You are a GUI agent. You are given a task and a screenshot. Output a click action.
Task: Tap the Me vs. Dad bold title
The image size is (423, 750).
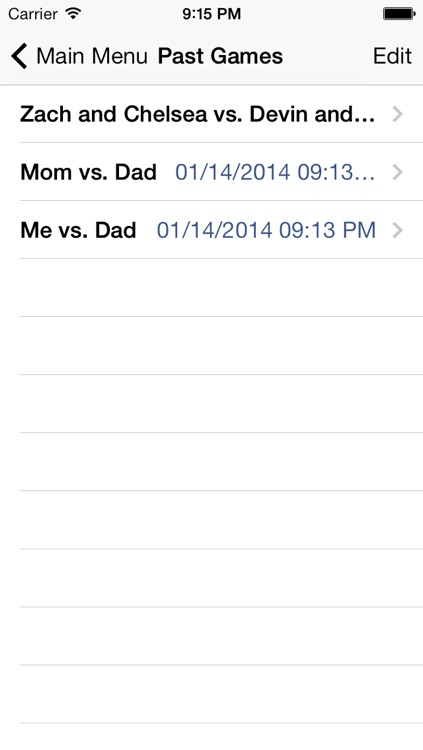(78, 230)
